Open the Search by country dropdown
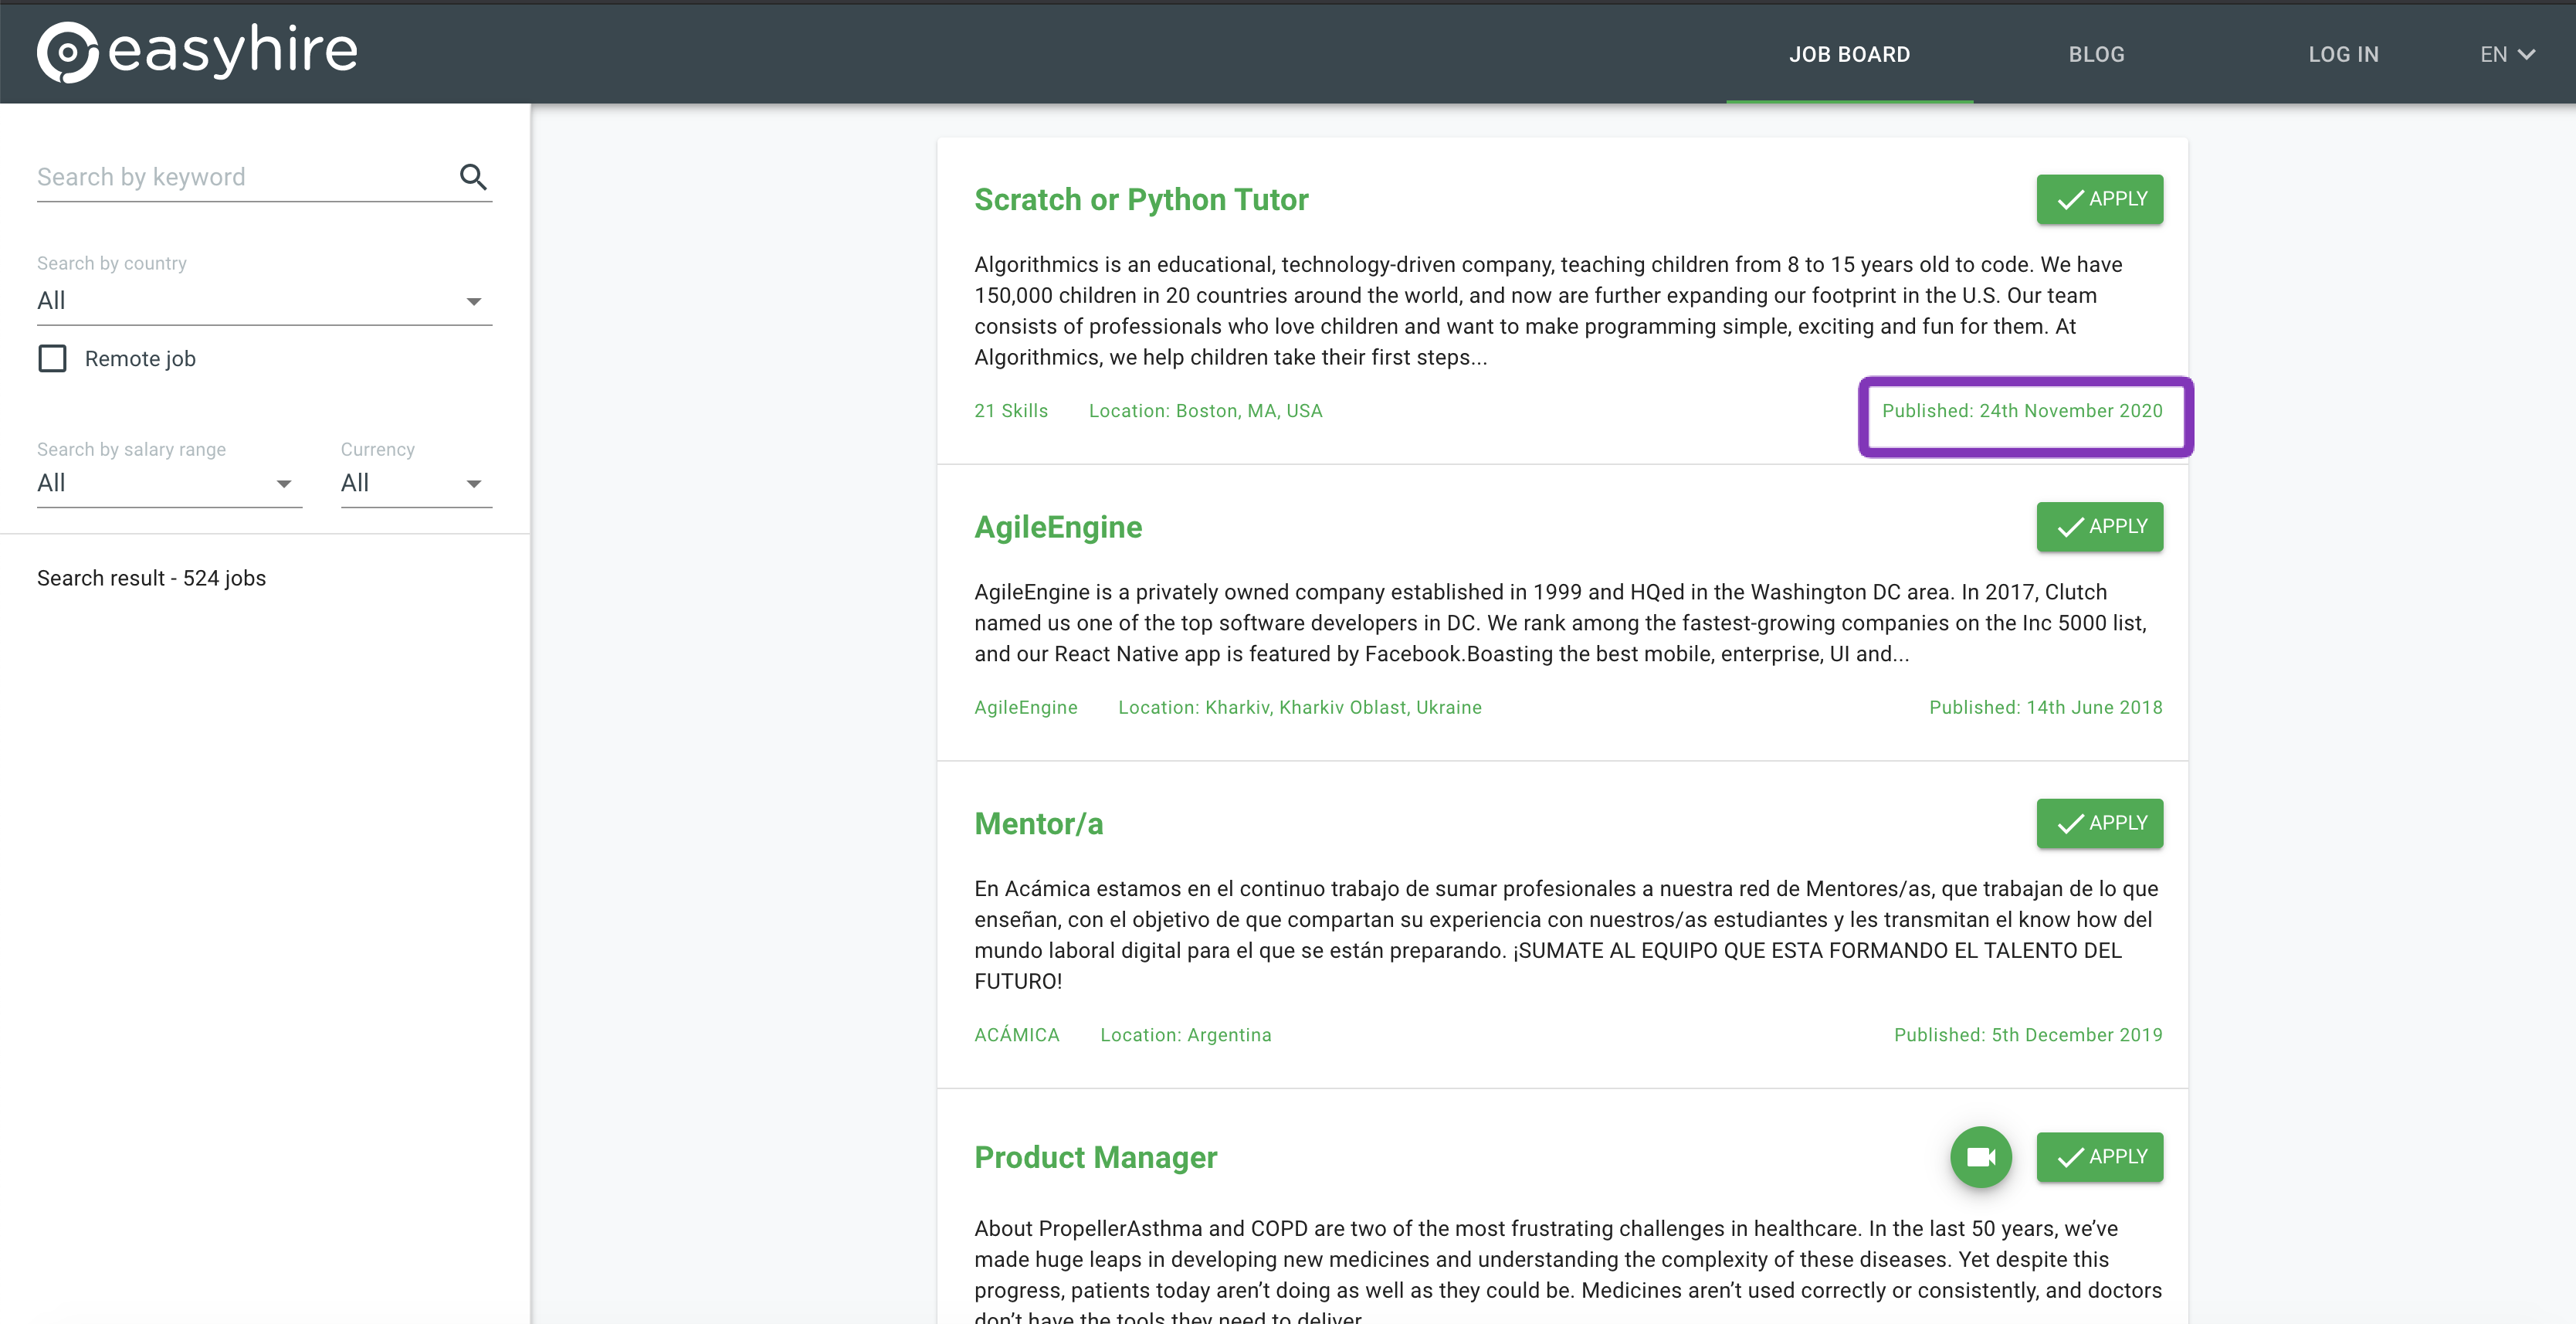 click(x=263, y=301)
